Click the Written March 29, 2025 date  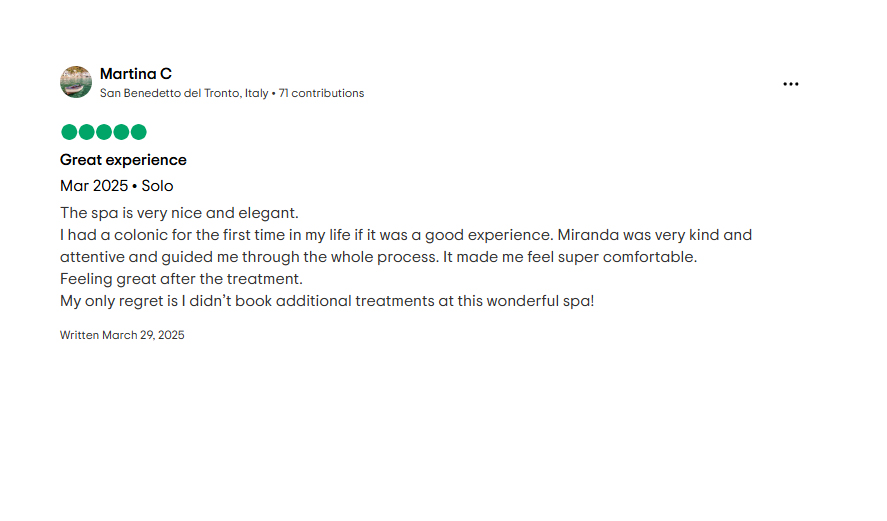[122, 335]
